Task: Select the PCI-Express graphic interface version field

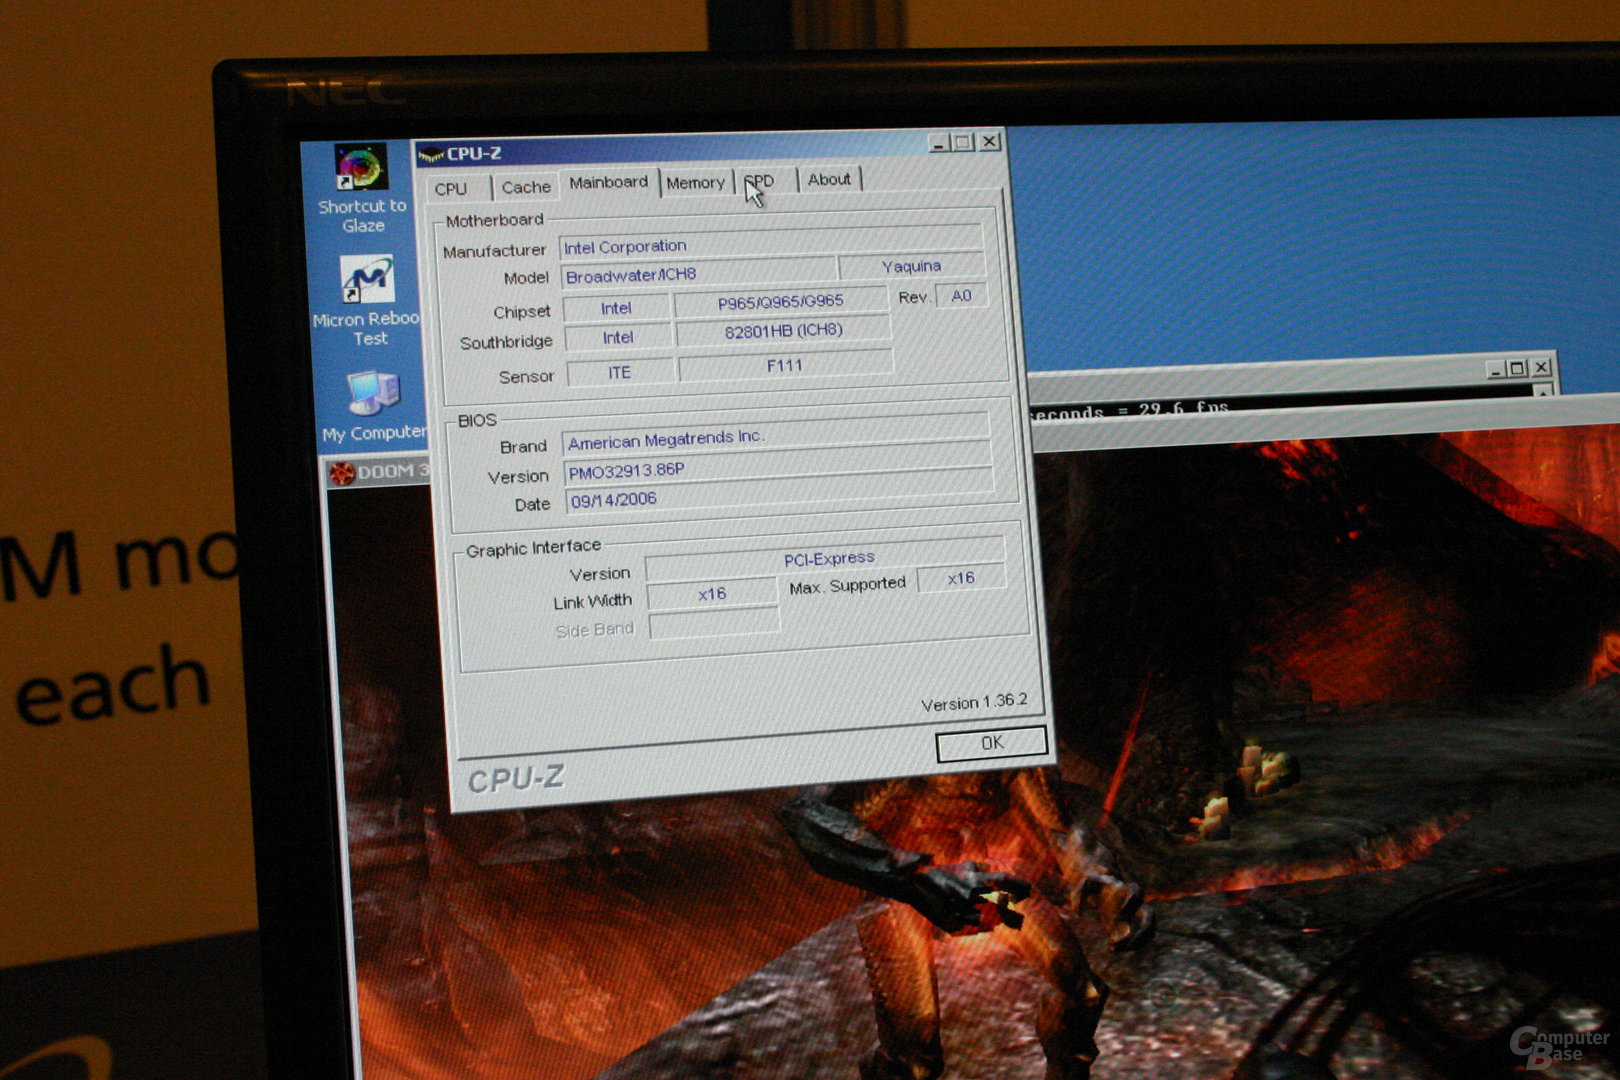Action: tap(826, 558)
